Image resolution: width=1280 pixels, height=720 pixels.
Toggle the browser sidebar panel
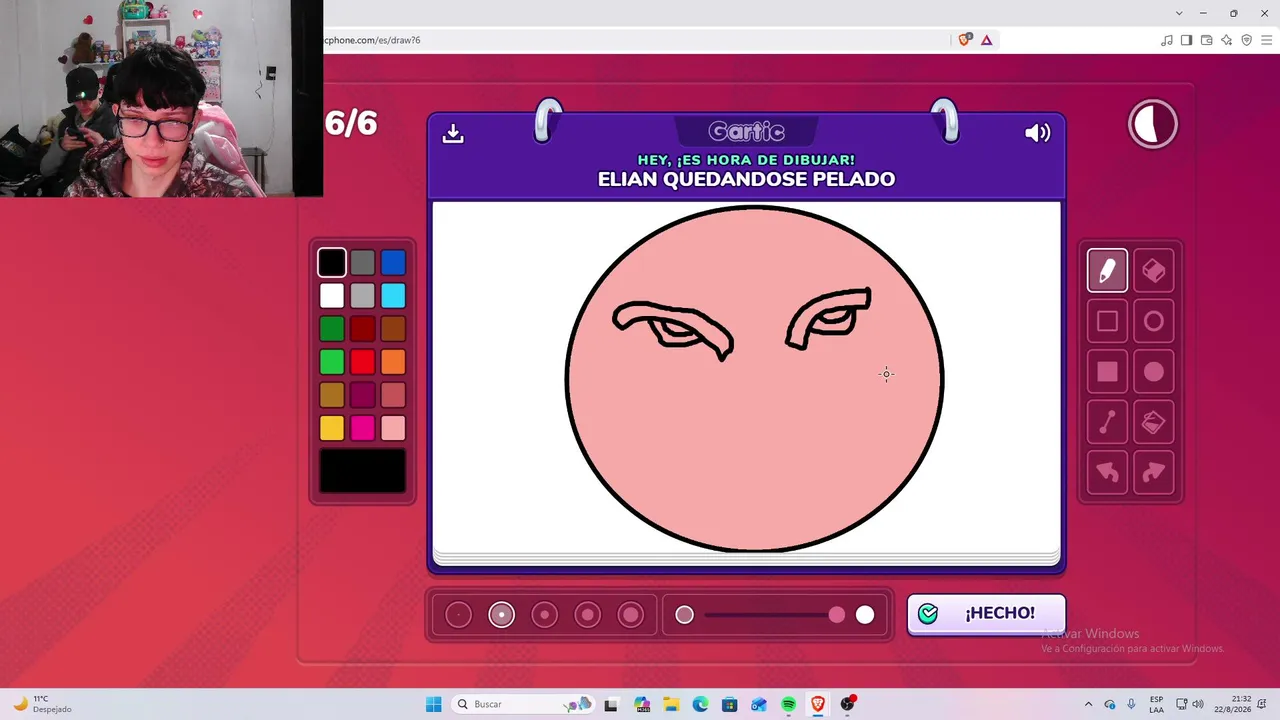pyautogui.click(x=1186, y=40)
